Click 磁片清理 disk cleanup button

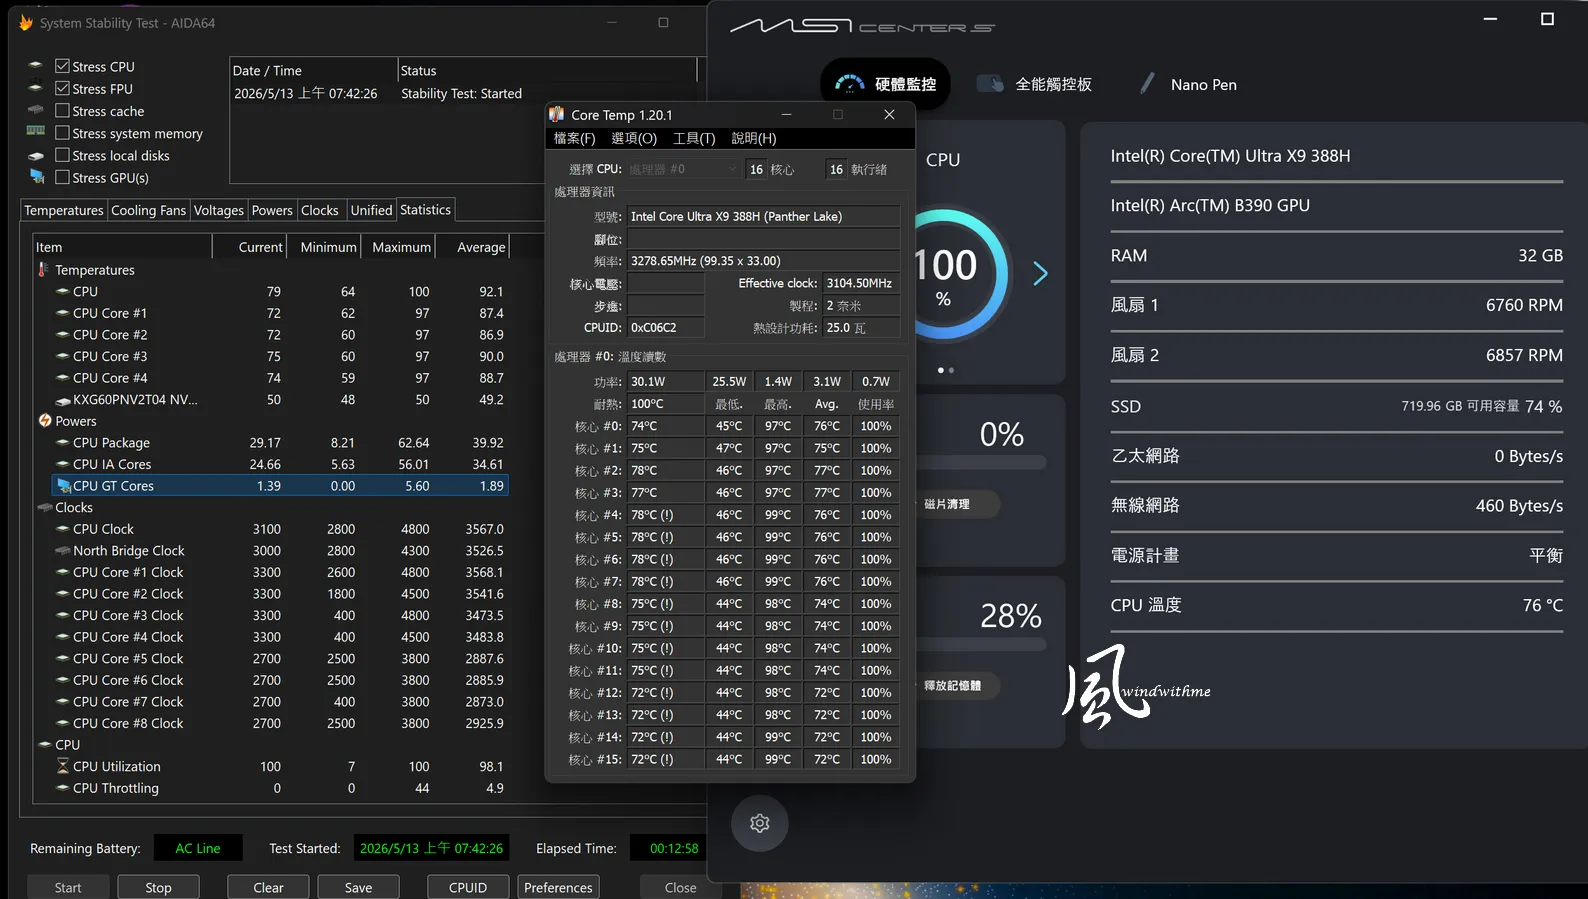click(947, 504)
